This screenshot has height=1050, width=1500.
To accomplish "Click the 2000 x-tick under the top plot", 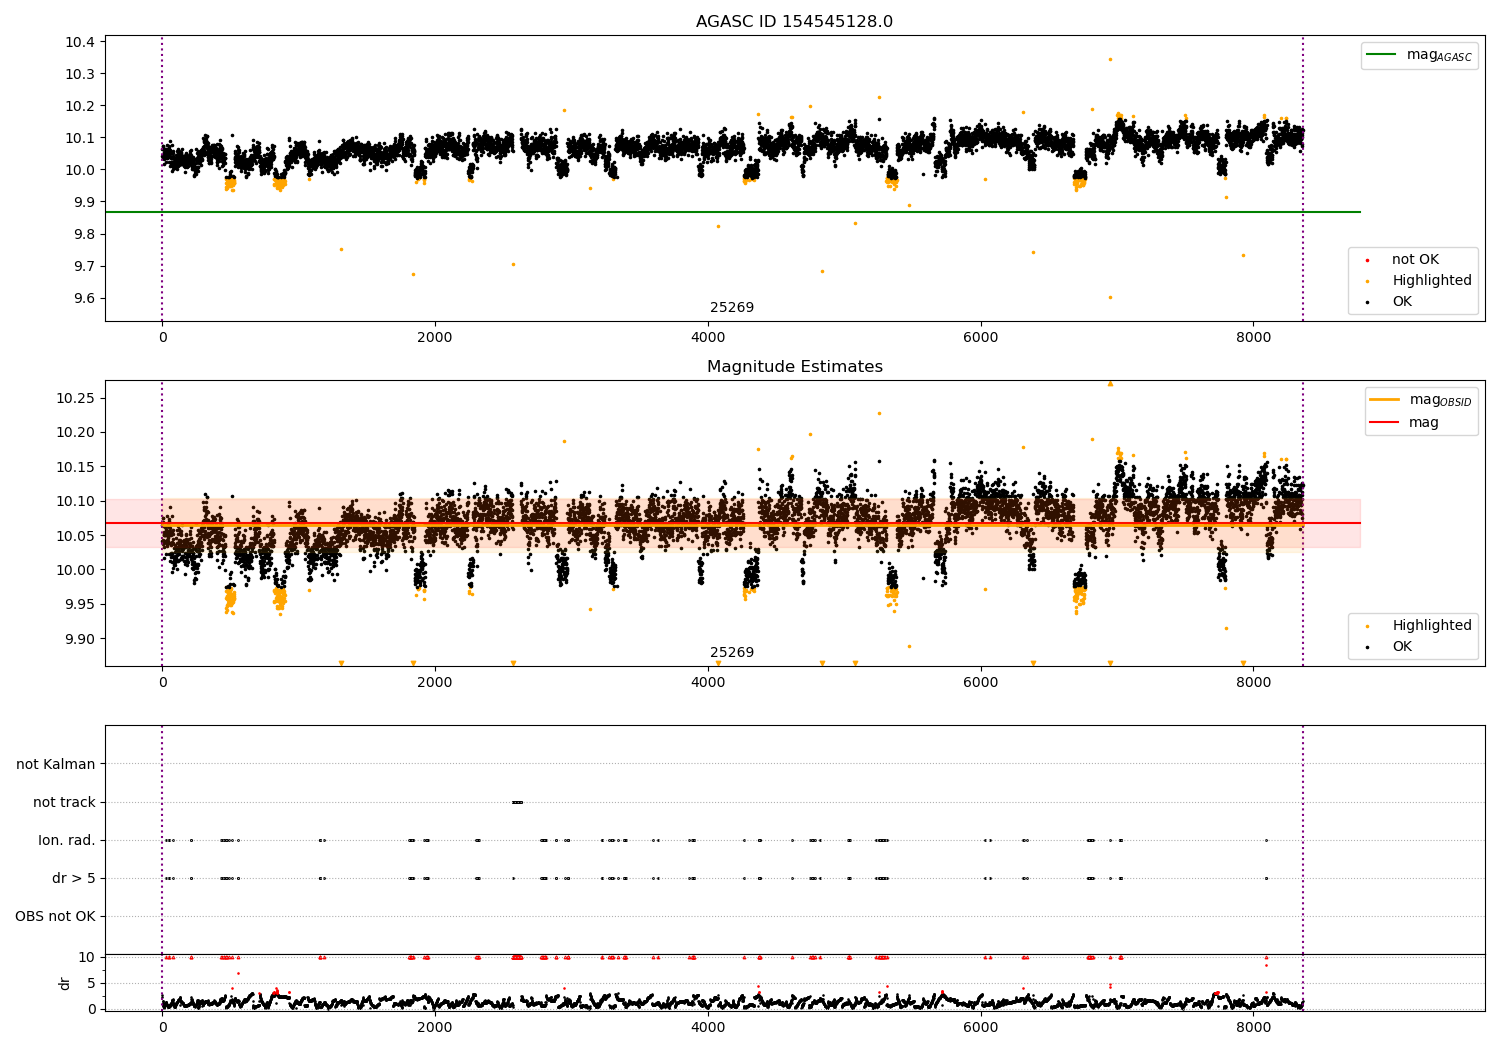I will click(x=435, y=337).
